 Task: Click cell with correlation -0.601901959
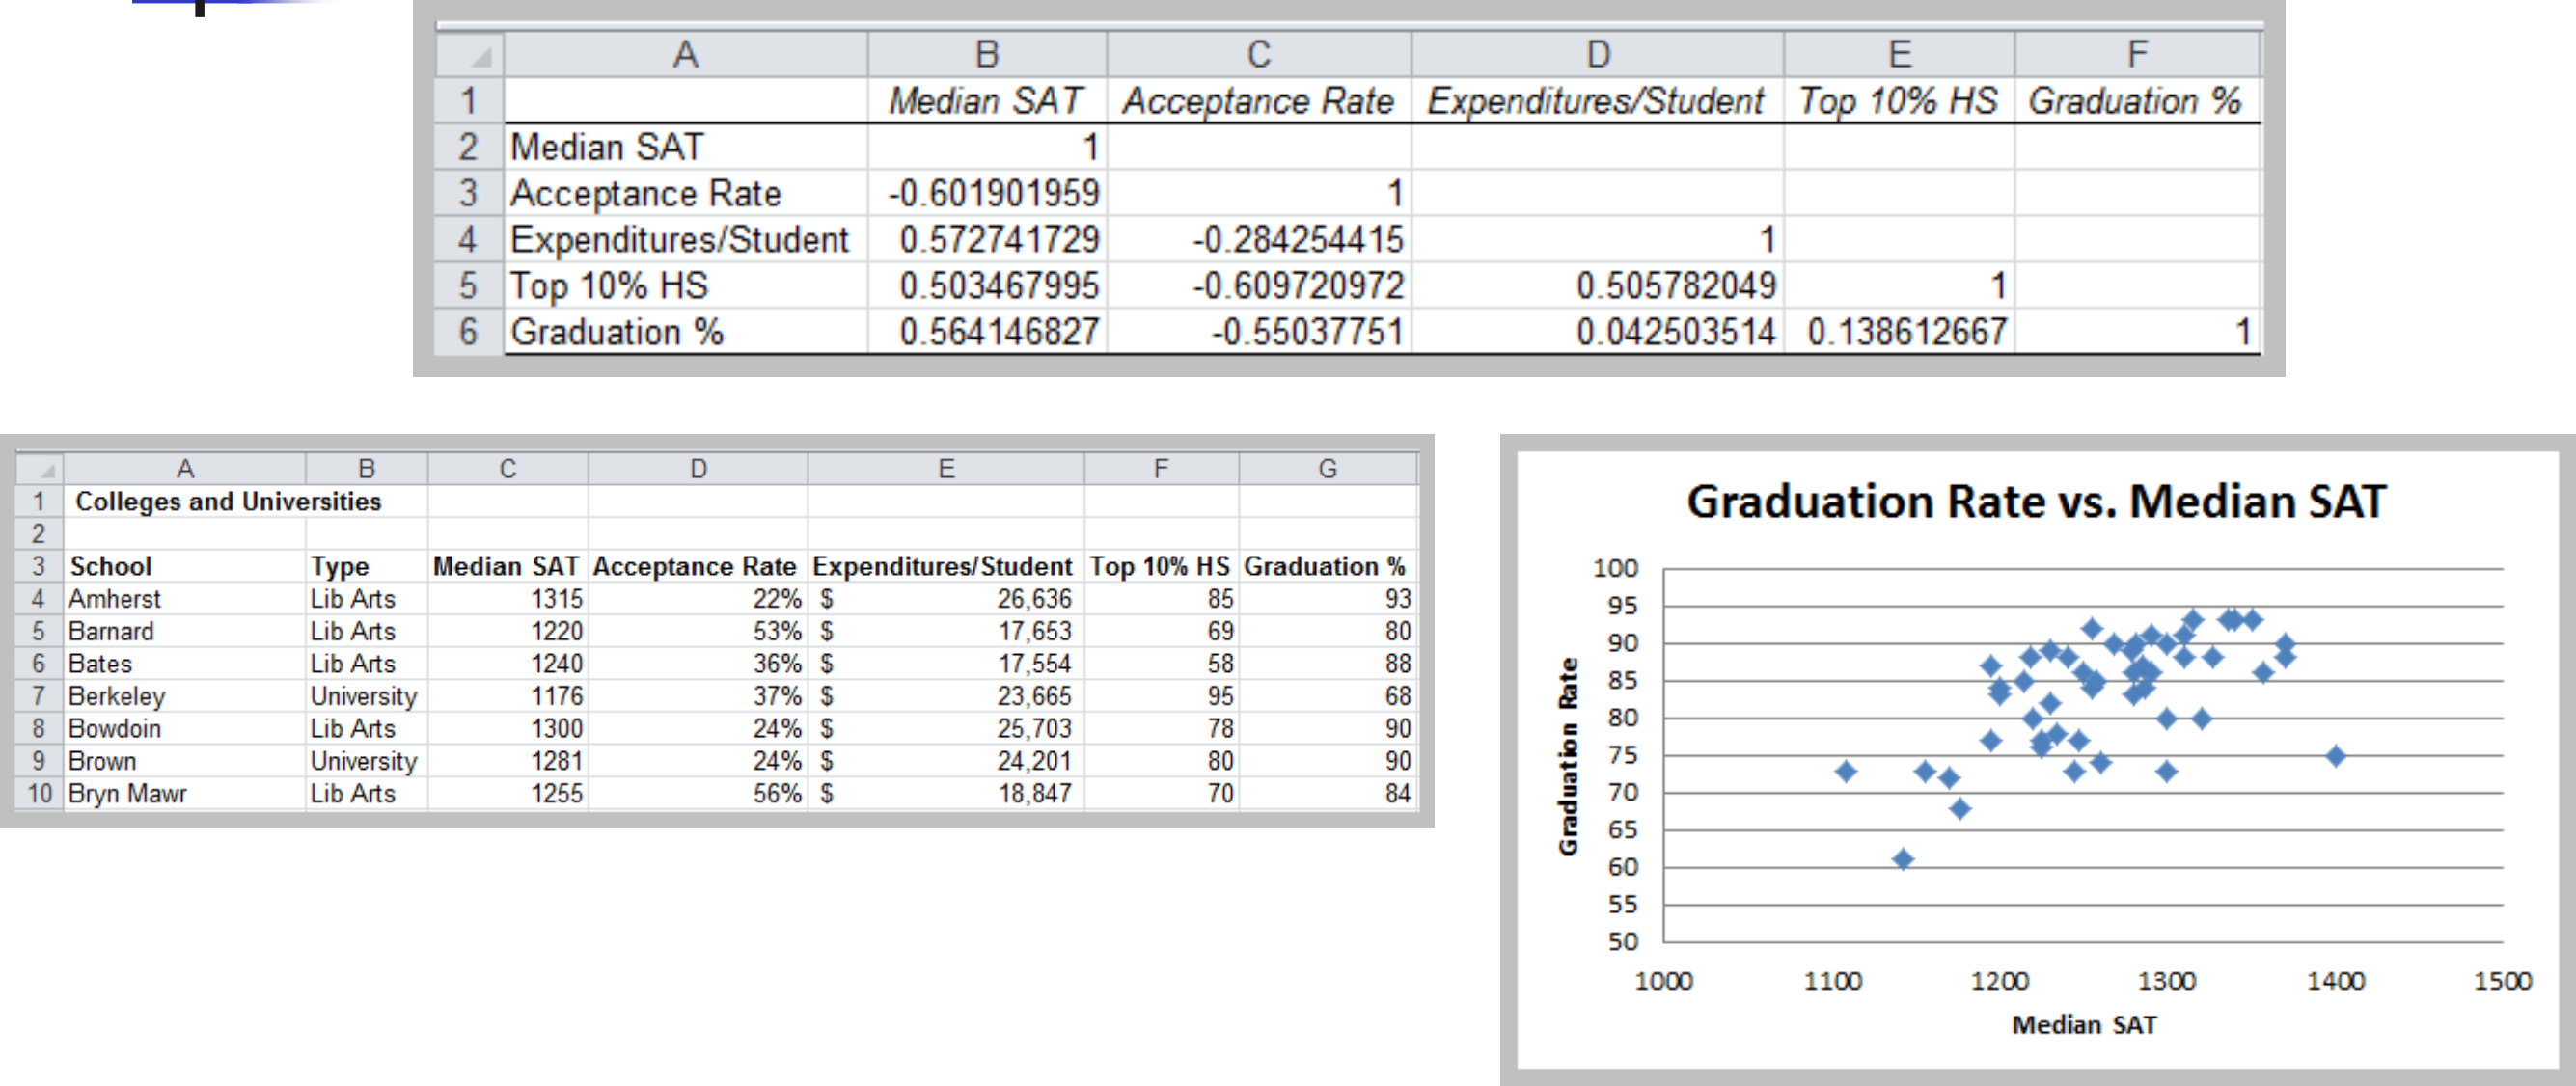click(x=992, y=193)
